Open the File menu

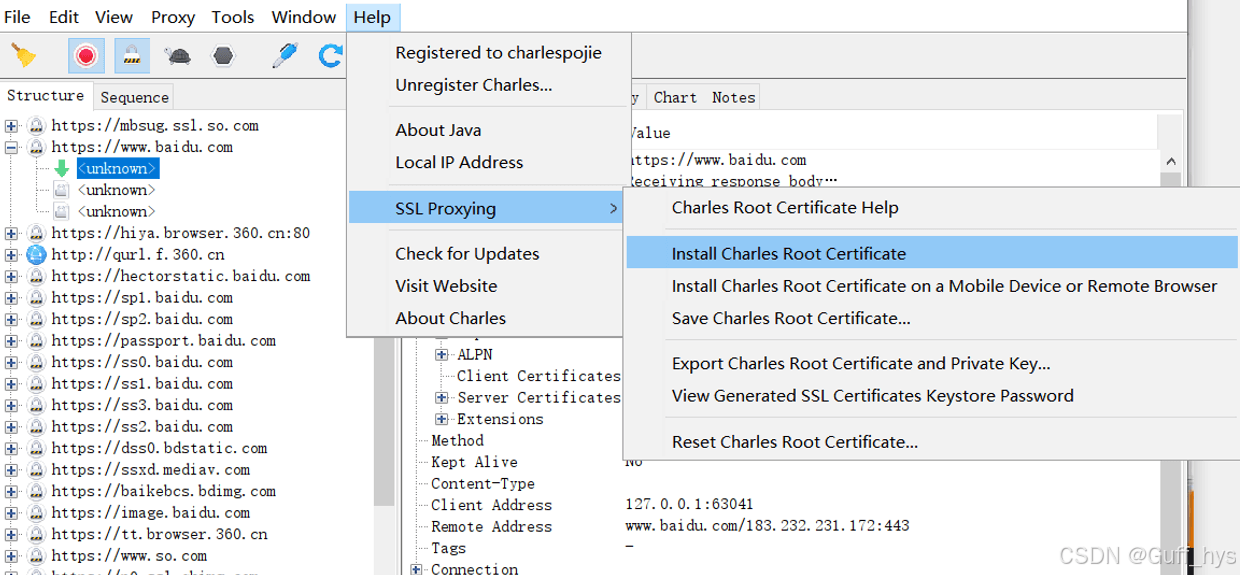(17, 17)
